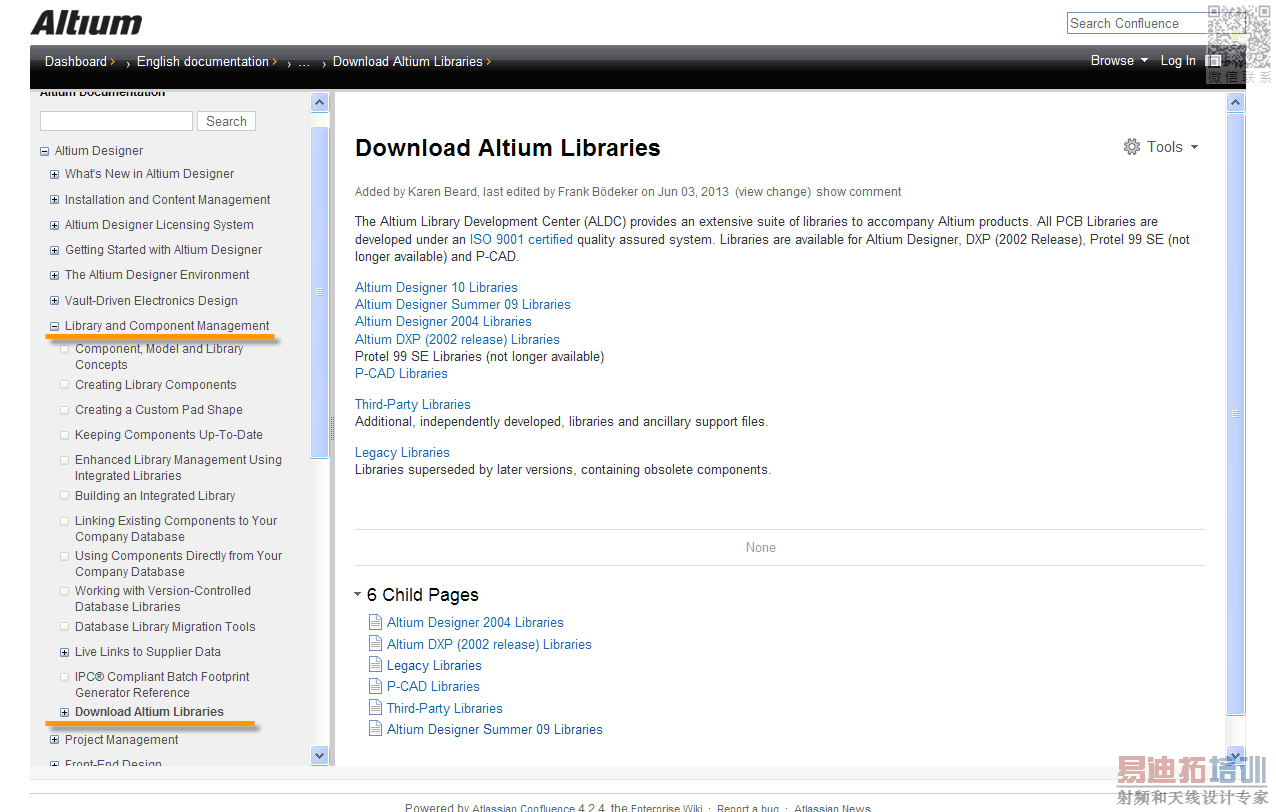Image resolution: width=1276 pixels, height=812 pixels.
Task: Open the ISO 9001 certified link
Action: [x=521, y=240]
